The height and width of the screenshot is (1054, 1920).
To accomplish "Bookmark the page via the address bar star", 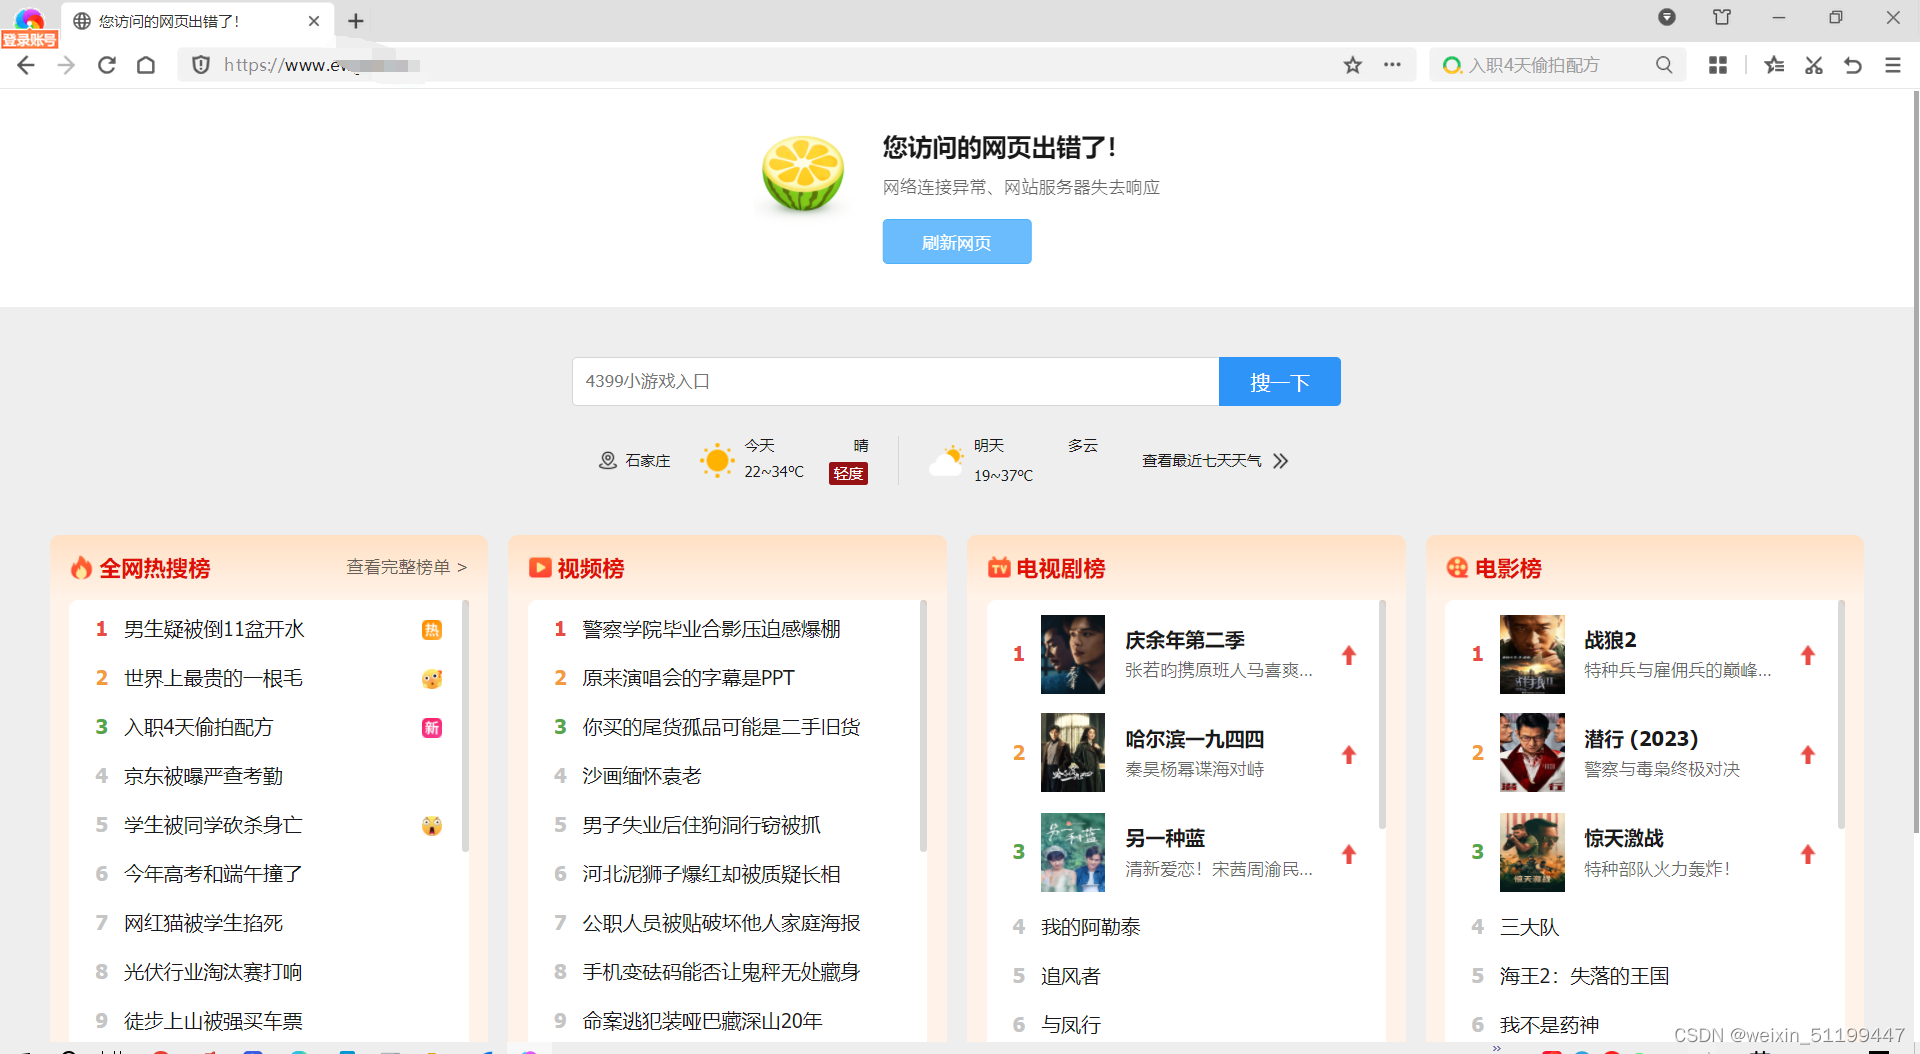I will click(x=1352, y=65).
